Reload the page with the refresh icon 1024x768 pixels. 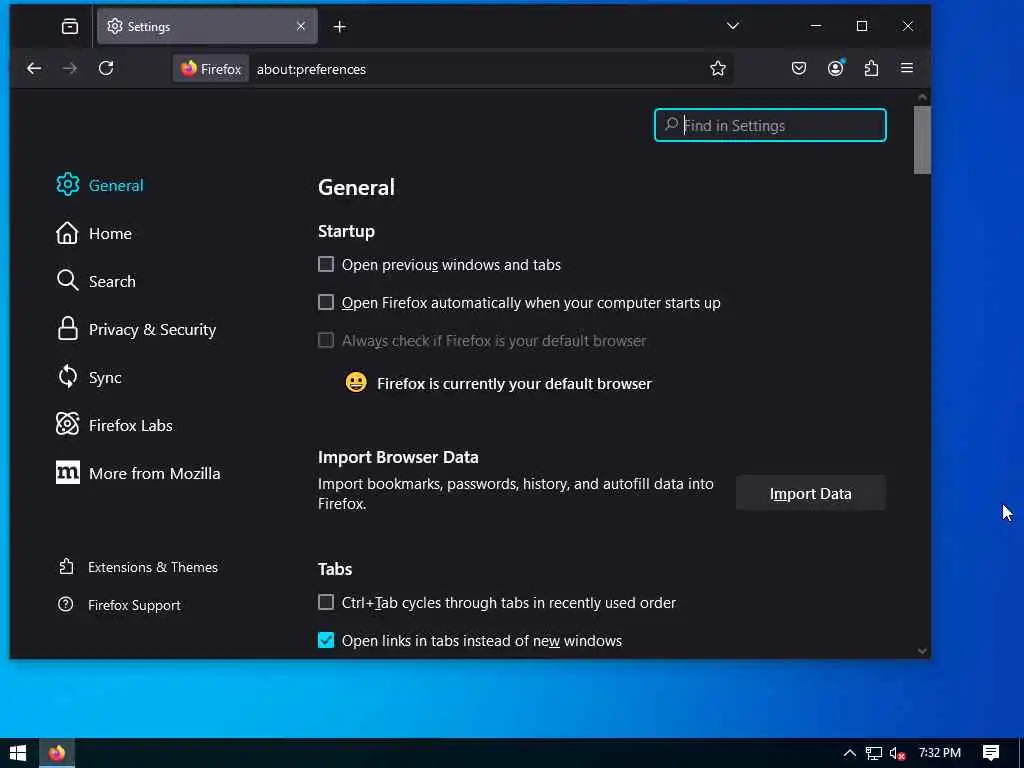(106, 68)
